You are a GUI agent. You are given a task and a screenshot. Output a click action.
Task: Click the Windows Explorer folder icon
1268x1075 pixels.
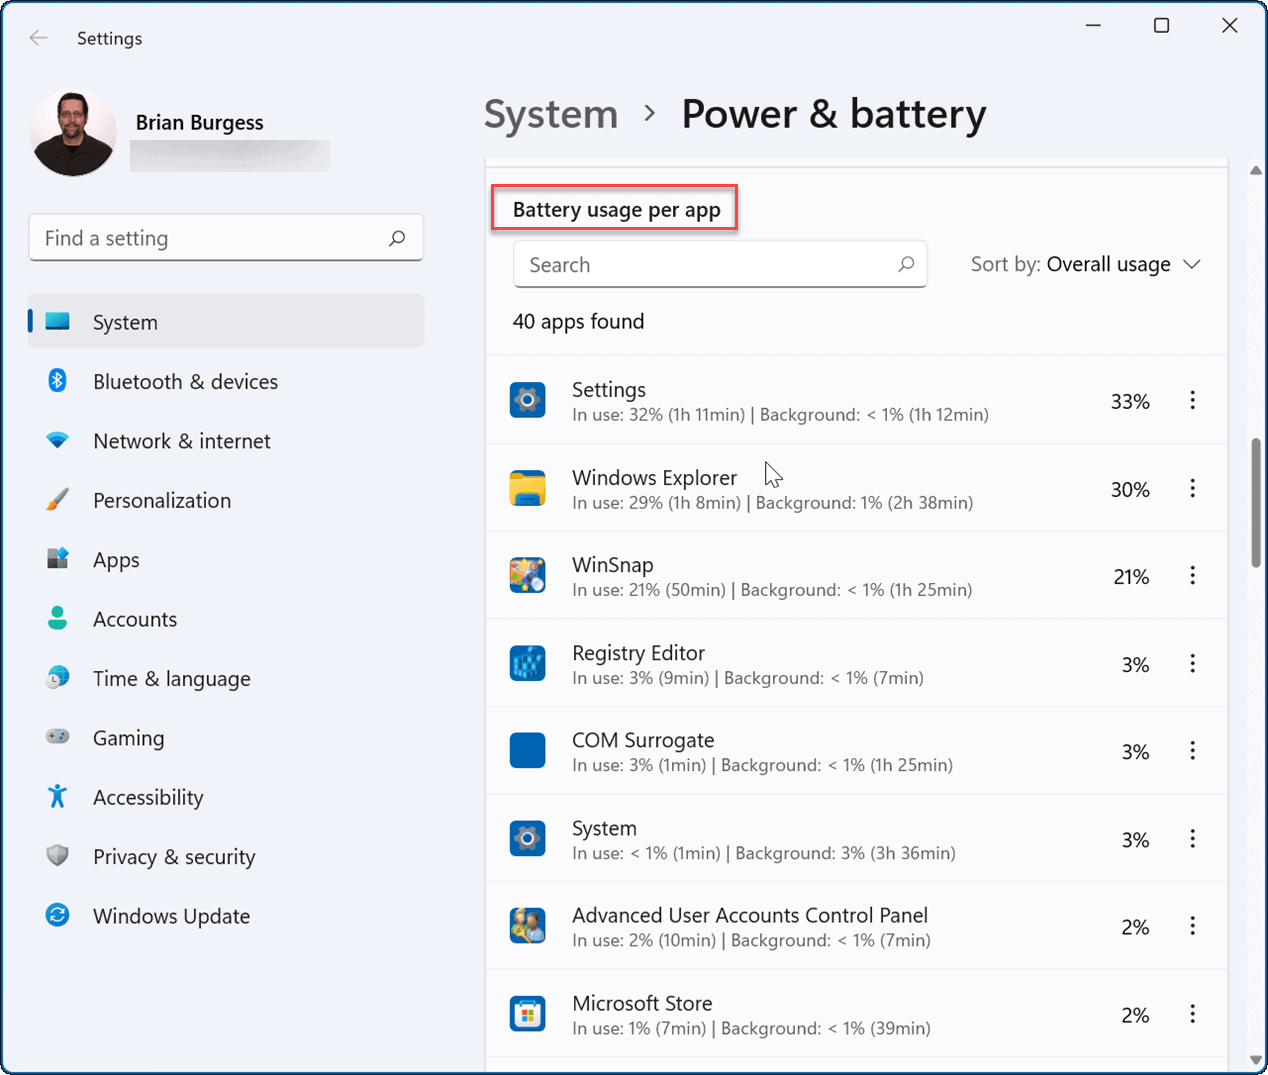[x=527, y=488]
